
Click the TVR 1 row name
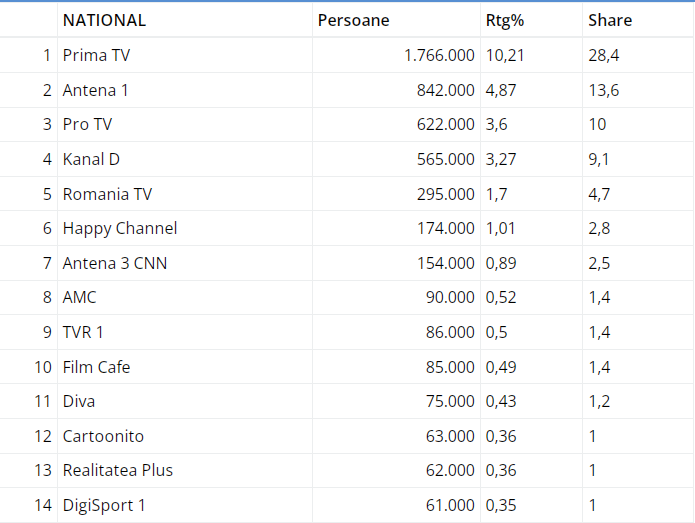coord(83,332)
